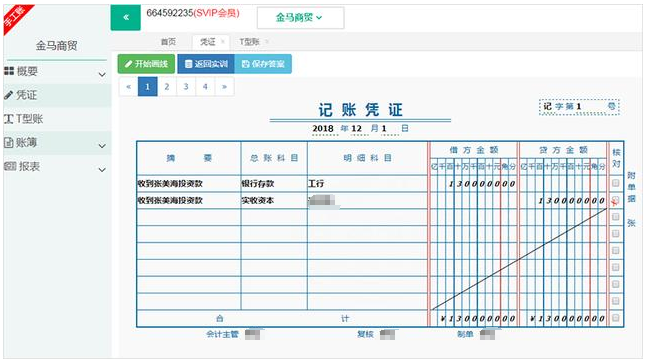
Task: Click the 会计主管 signature field
Action: (253, 334)
